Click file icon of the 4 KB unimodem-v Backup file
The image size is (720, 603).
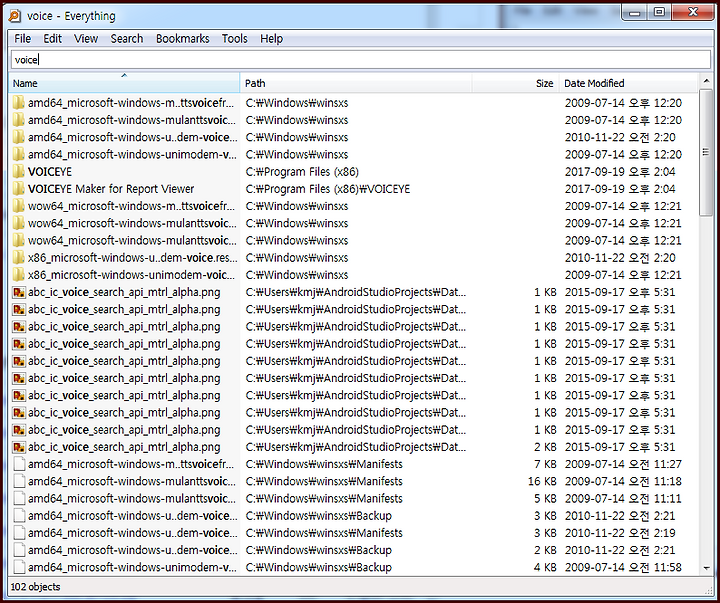coord(19,568)
